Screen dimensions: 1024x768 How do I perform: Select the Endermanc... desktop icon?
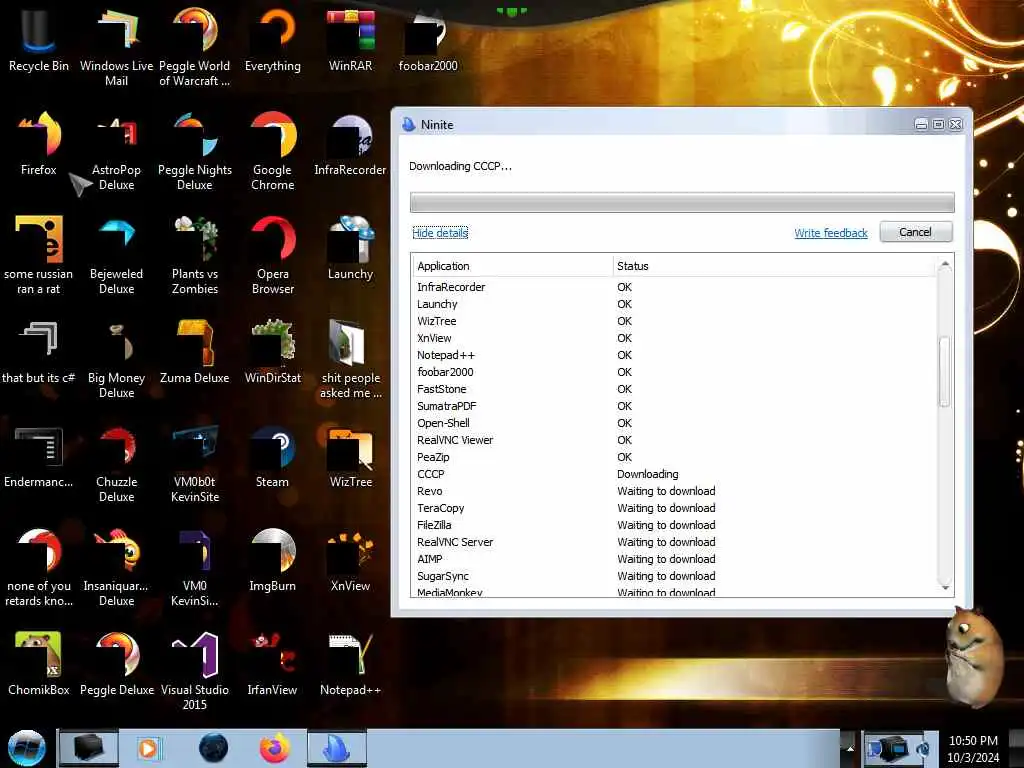[x=39, y=456]
